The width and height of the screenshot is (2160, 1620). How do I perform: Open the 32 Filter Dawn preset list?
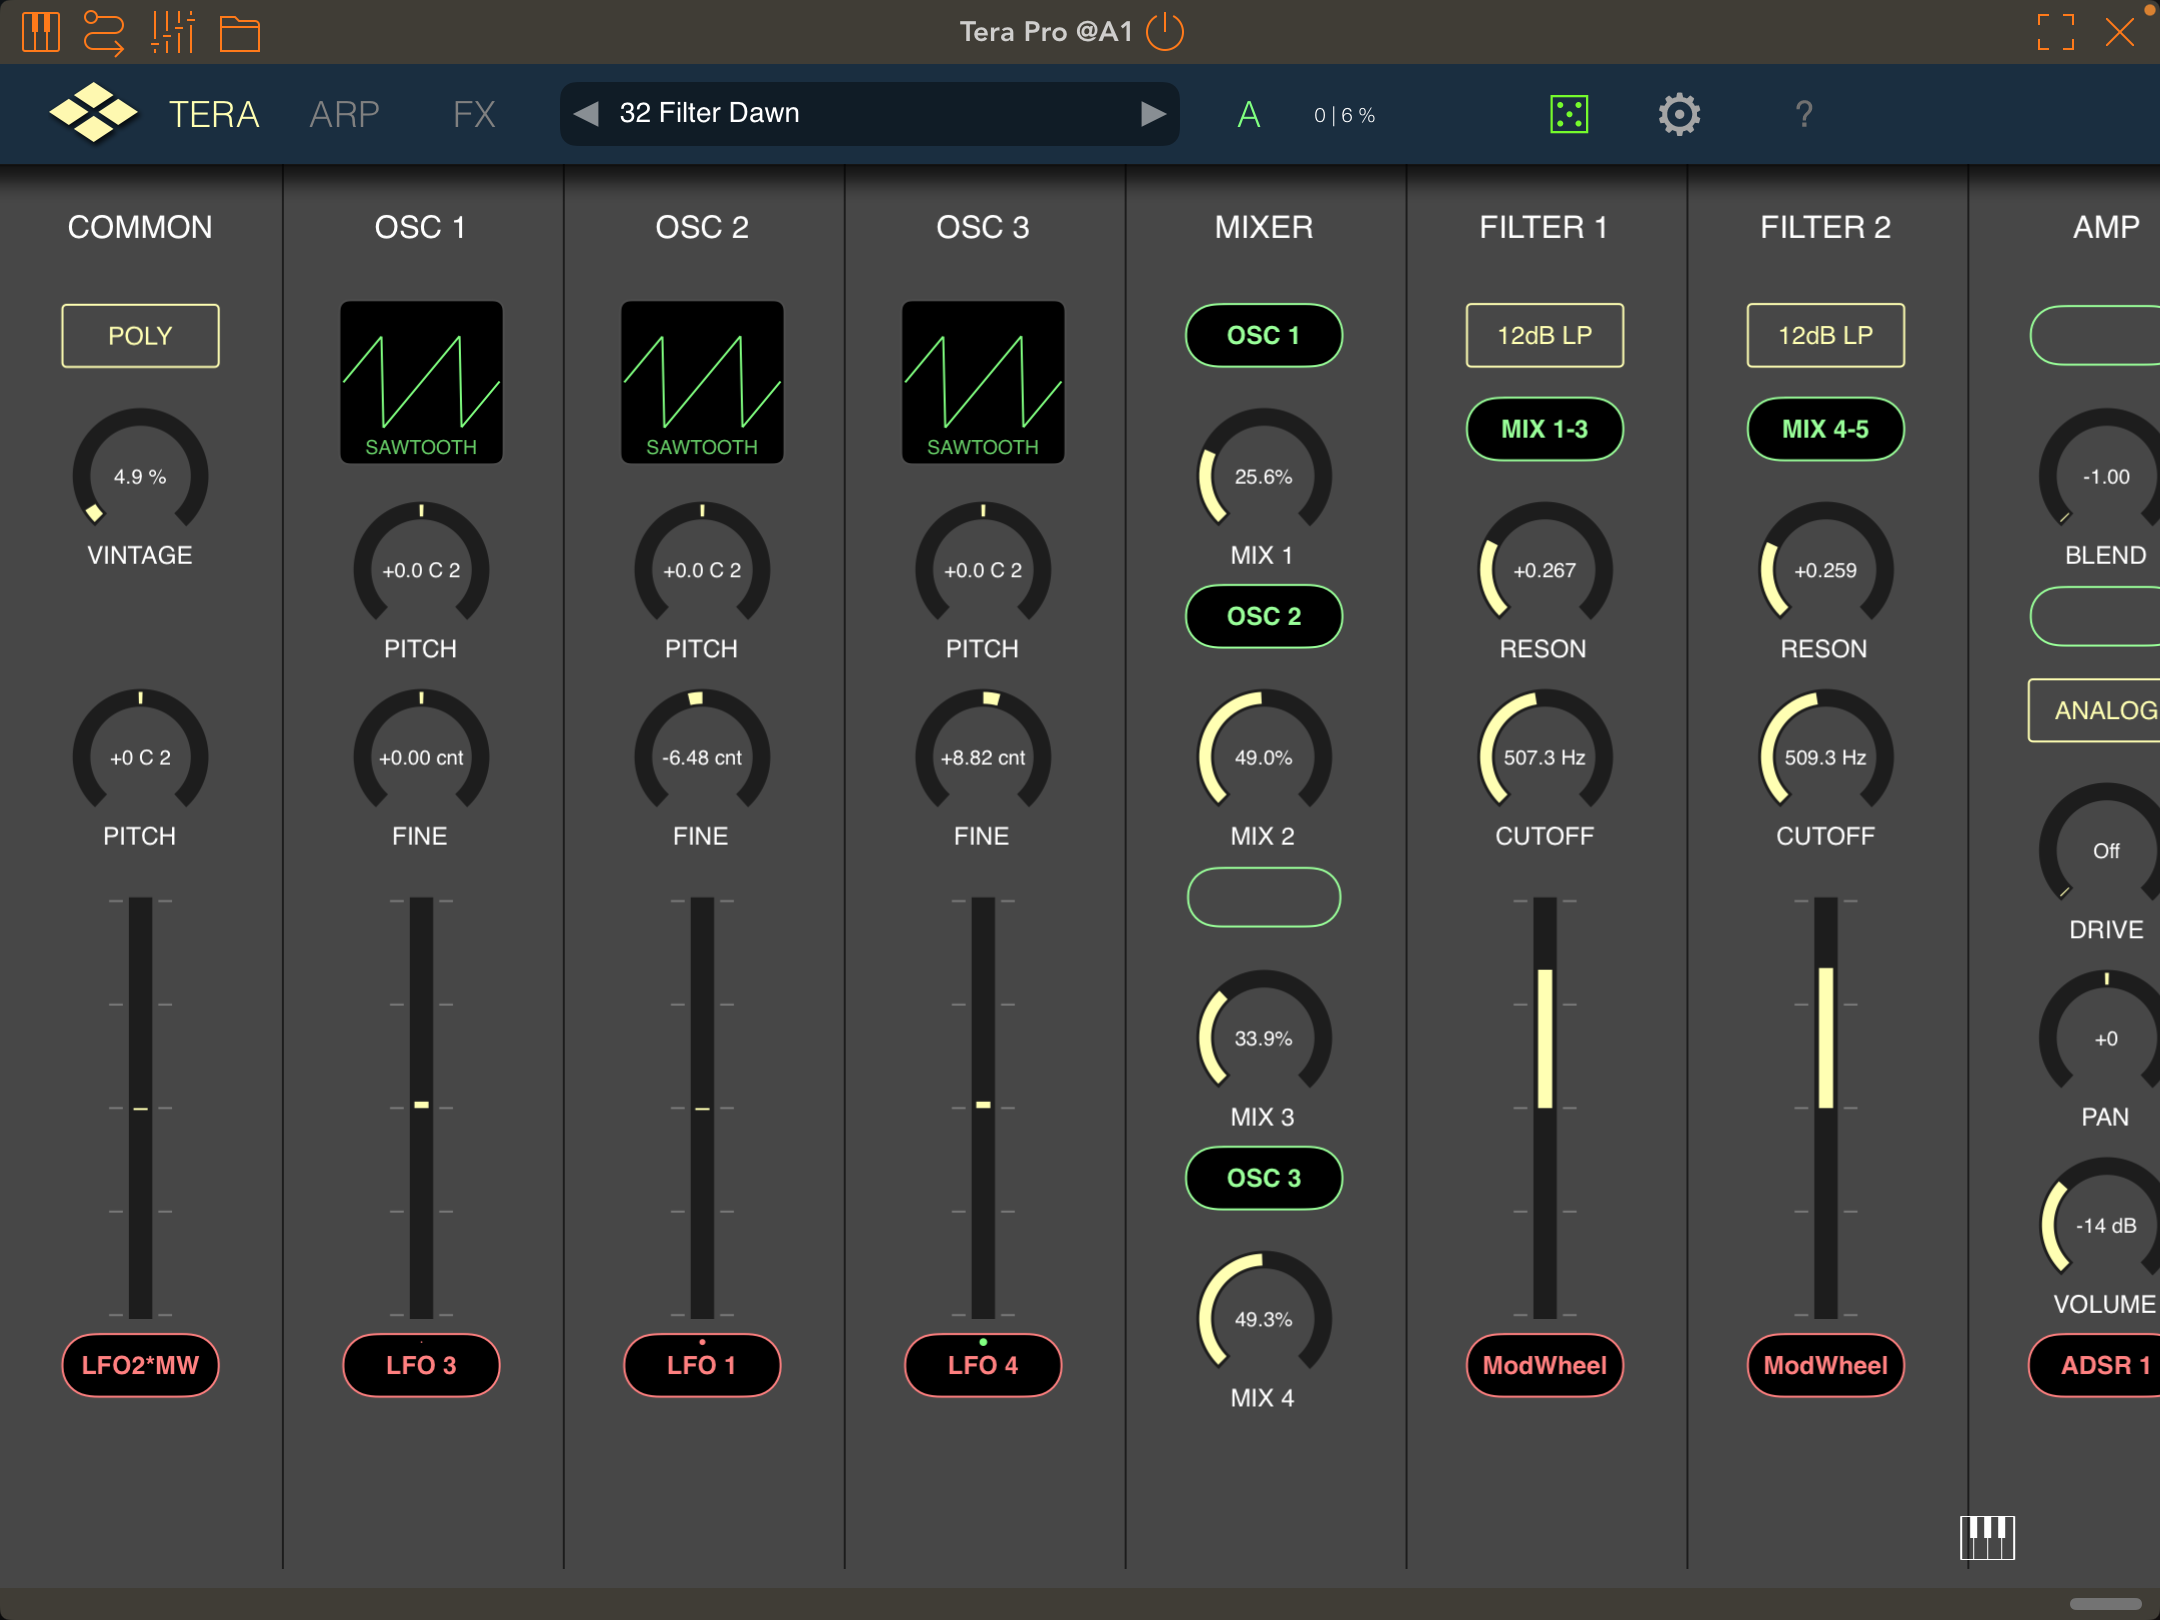[x=870, y=114]
